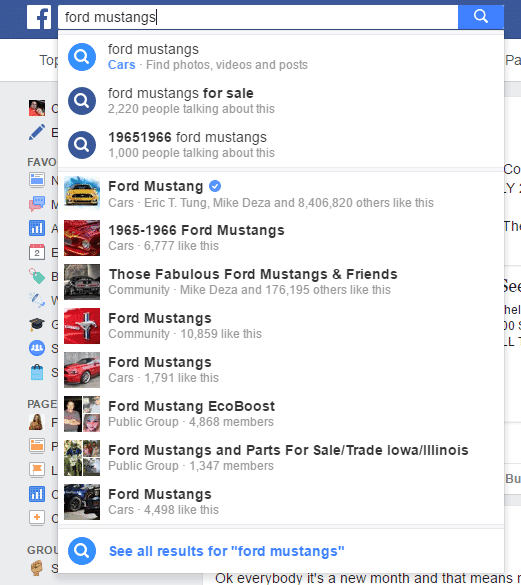The height and width of the screenshot is (585, 521).
Task: Click the orange plus page icon in the Pages section
Action: 37,518
